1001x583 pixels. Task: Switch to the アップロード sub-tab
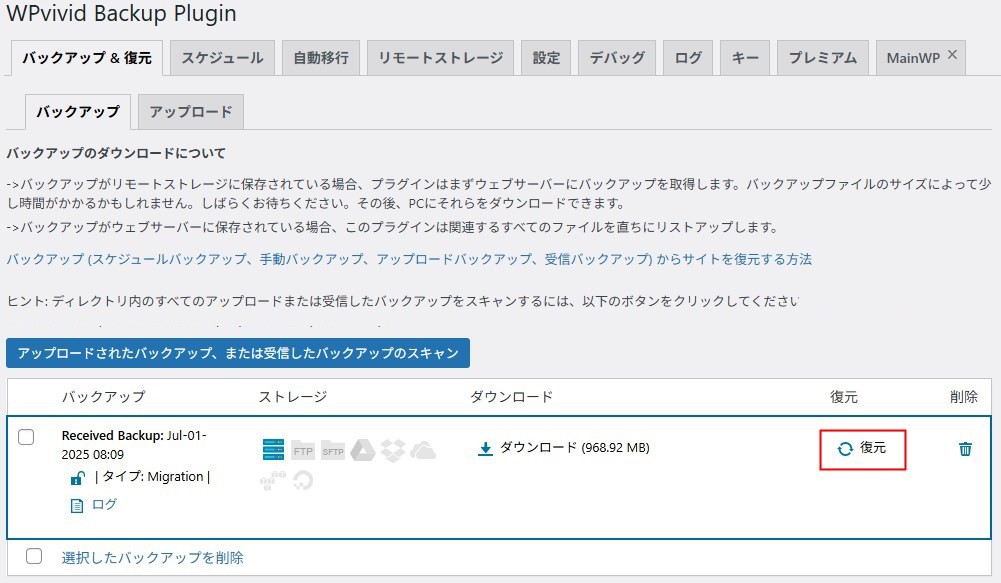190,112
